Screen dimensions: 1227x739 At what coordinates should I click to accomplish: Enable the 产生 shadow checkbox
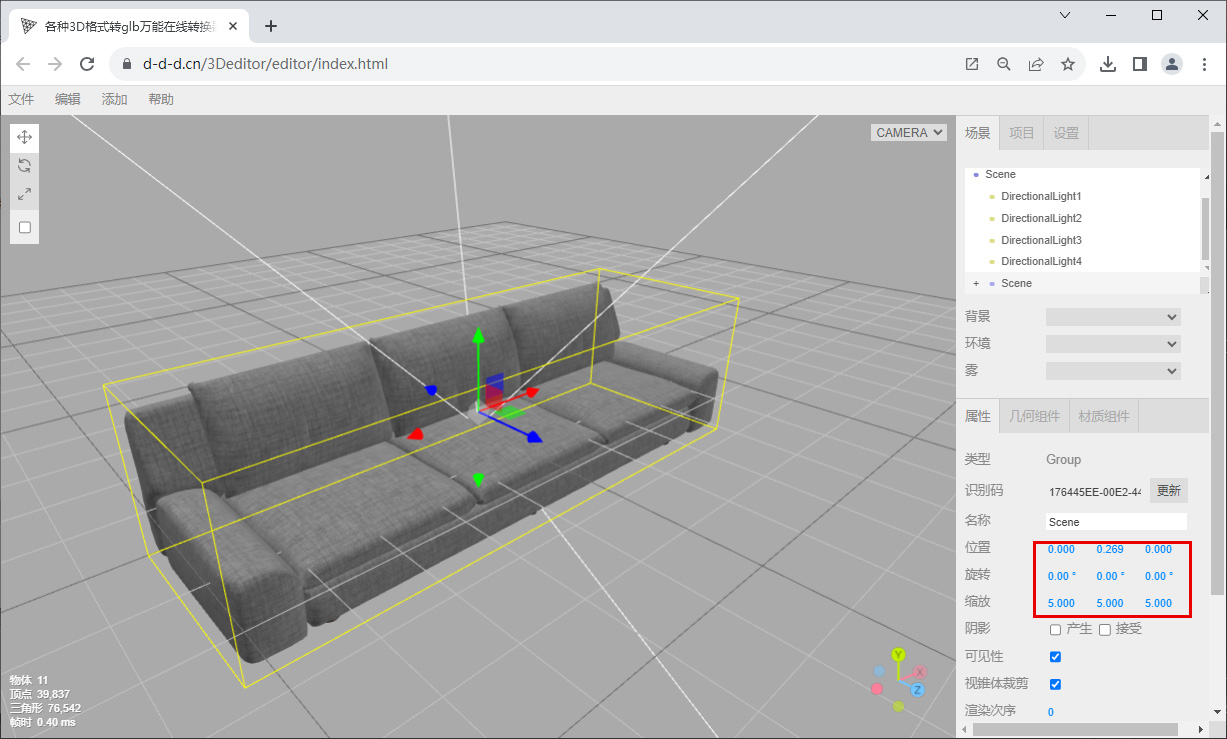pyautogui.click(x=1055, y=629)
